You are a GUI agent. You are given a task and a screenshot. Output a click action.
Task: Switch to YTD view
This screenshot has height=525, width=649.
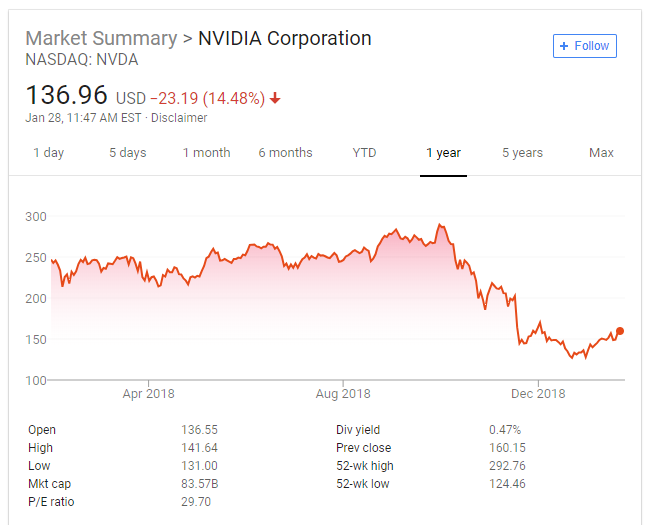(364, 153)
